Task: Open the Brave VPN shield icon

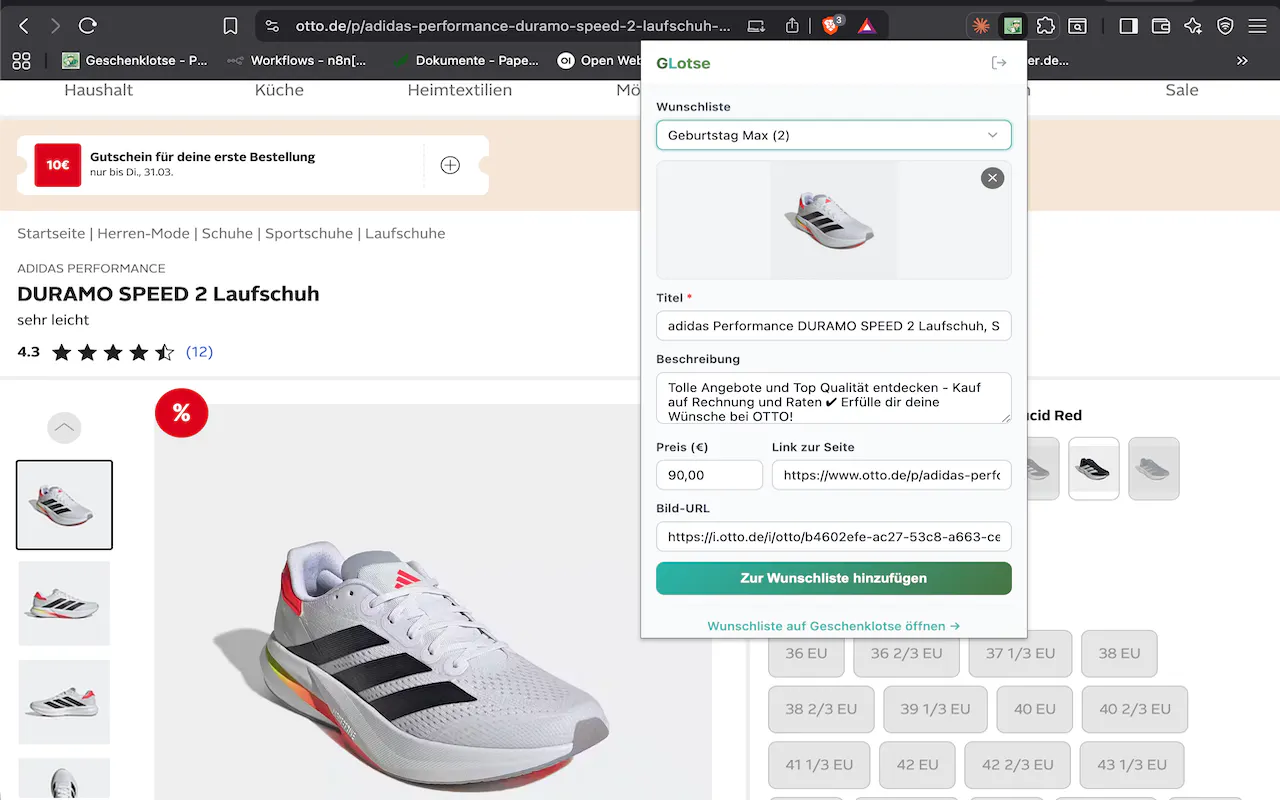Action: point(1225,26)
